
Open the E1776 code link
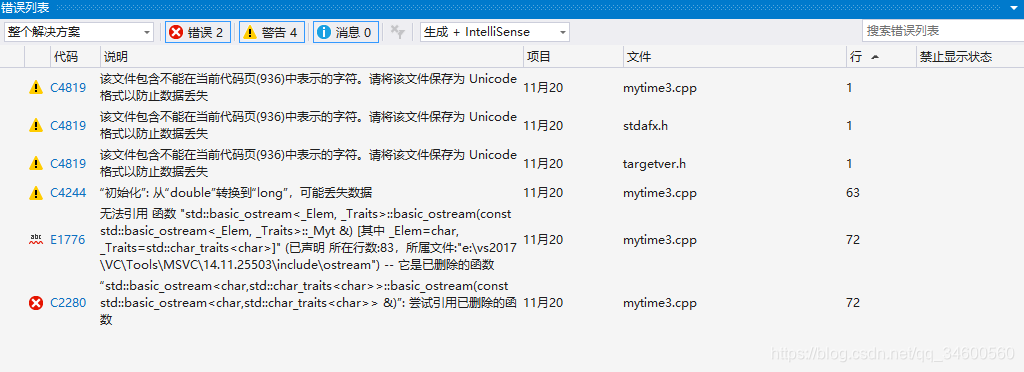(x=68, y=240)
